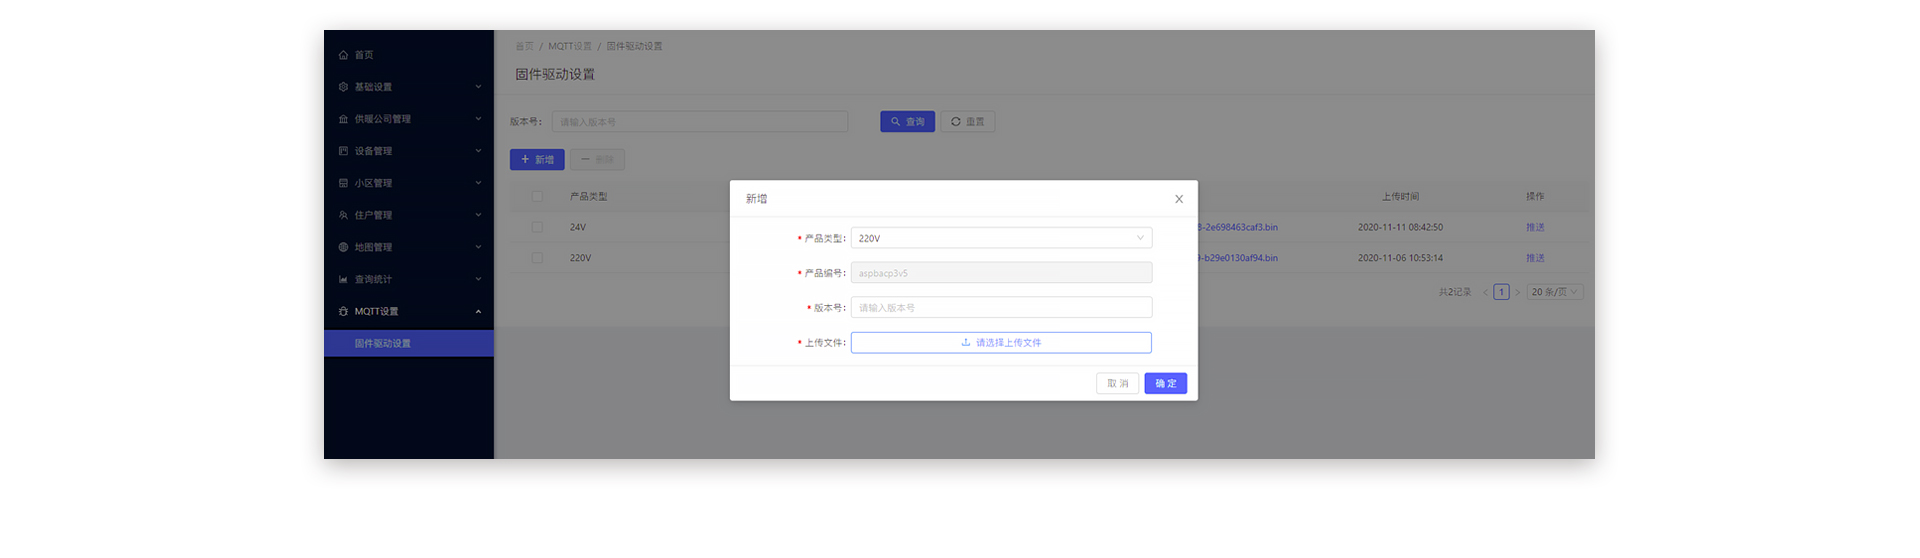Viewport: 1920px width, 558px height.
Task: Click the 供暖公司管理 building icon
Action: point(343,119)
